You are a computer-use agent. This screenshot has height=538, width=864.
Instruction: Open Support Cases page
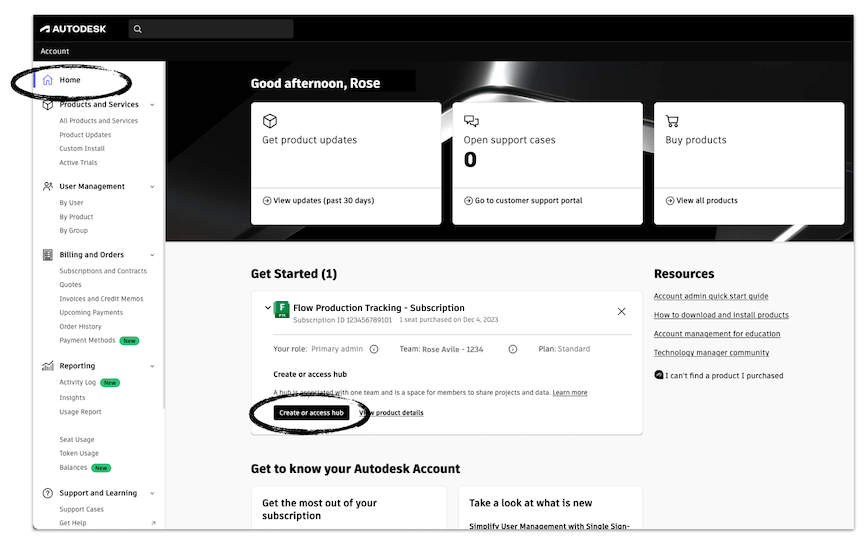tap(82, 509)
